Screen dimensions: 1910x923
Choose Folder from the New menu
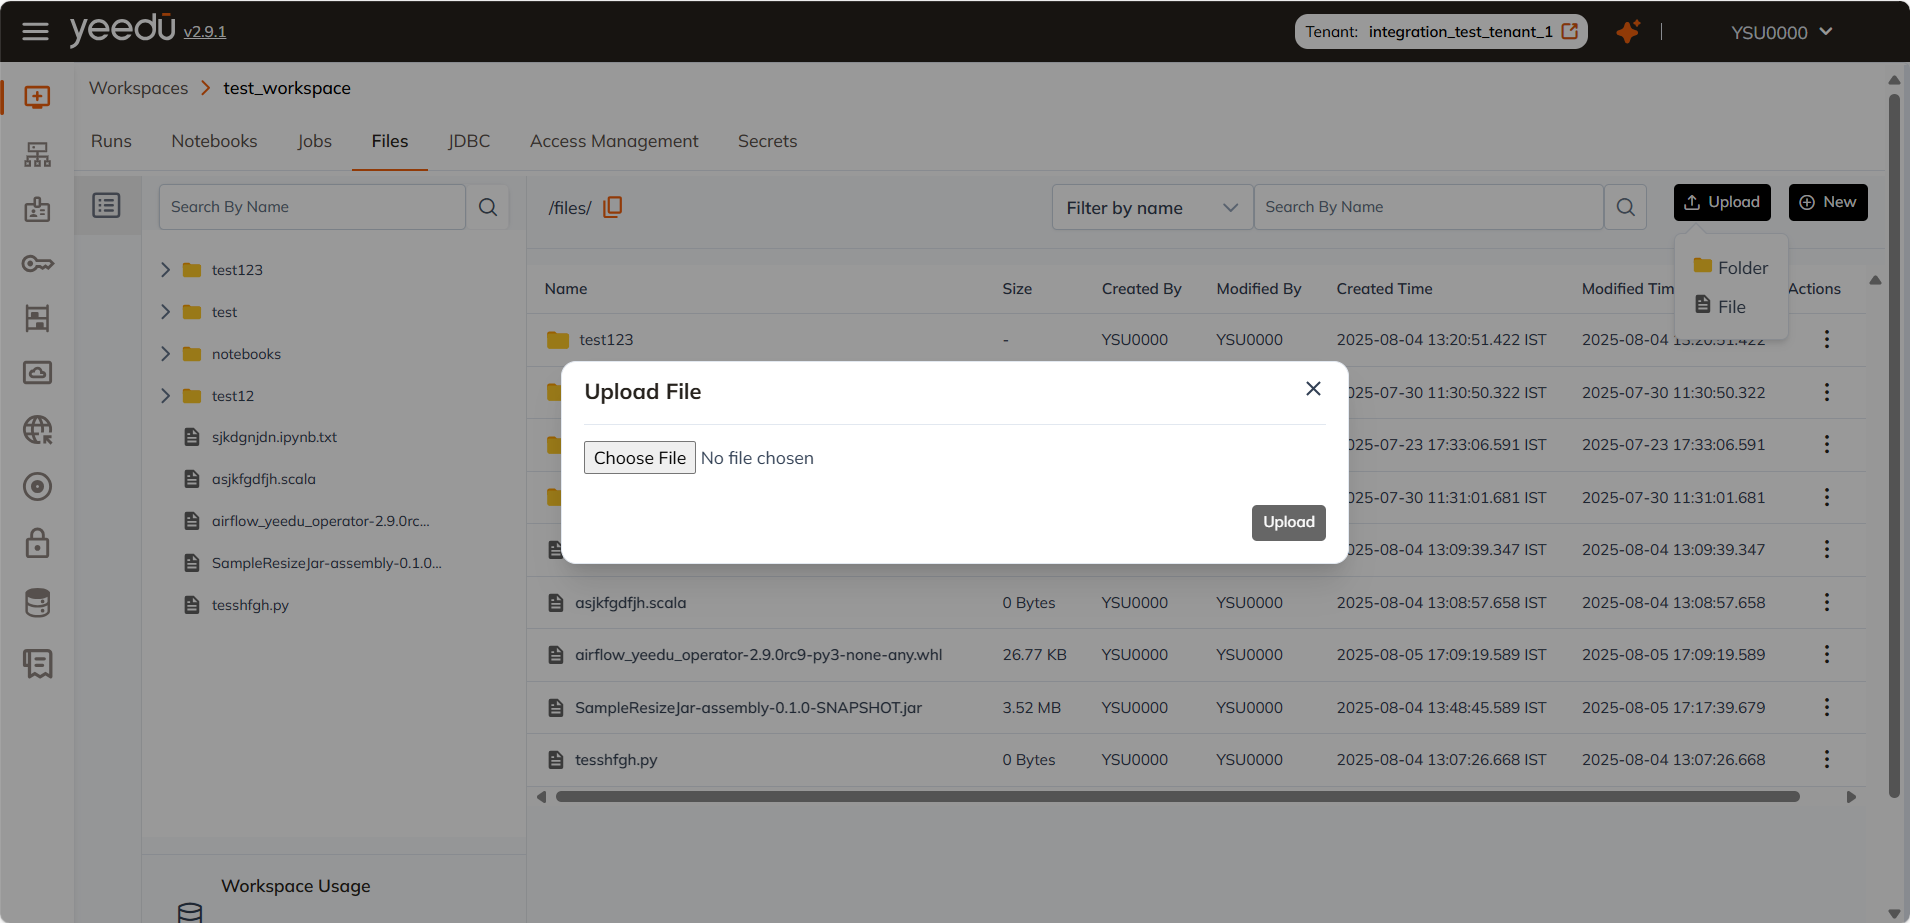coord(1740,266)
